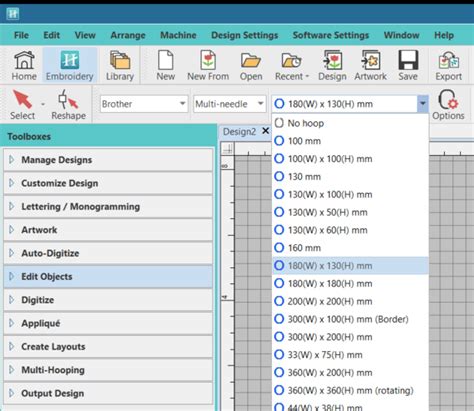This screenshot has width=474, height=411.
Task: Open the Help menu
Action: 444,35
